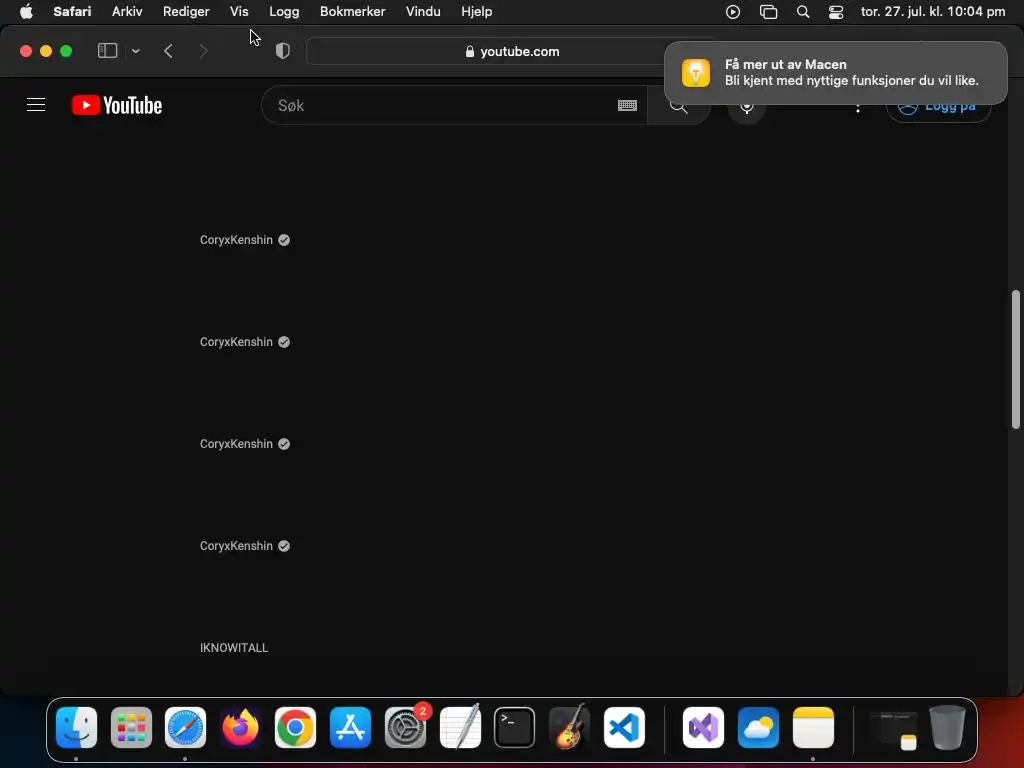The height and width of the screenshot is (768, 1024).
Task: Open Launchpad from the Dock
Action: click(131, 727)
